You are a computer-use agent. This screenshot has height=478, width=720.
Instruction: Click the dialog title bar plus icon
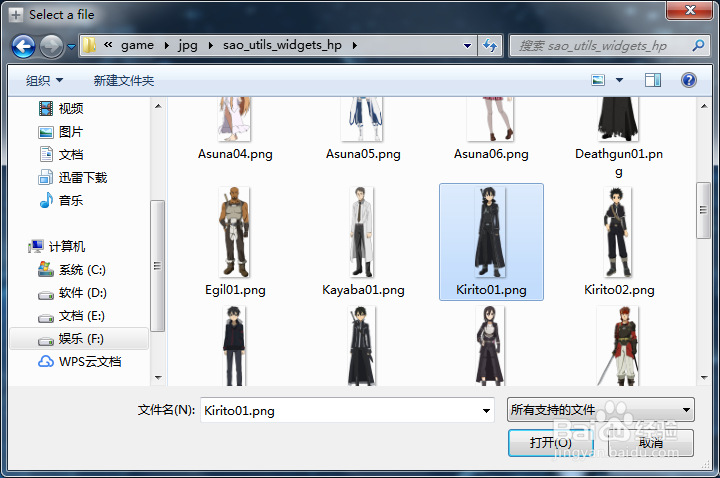click(x=16, y=15)
